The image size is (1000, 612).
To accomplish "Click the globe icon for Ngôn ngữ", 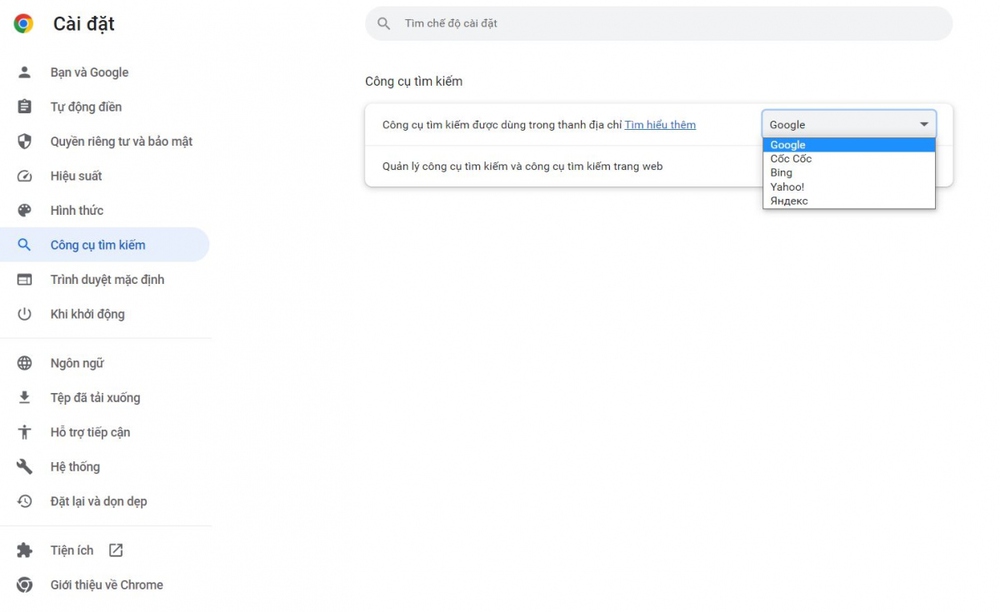I will [x=24, y=363].
